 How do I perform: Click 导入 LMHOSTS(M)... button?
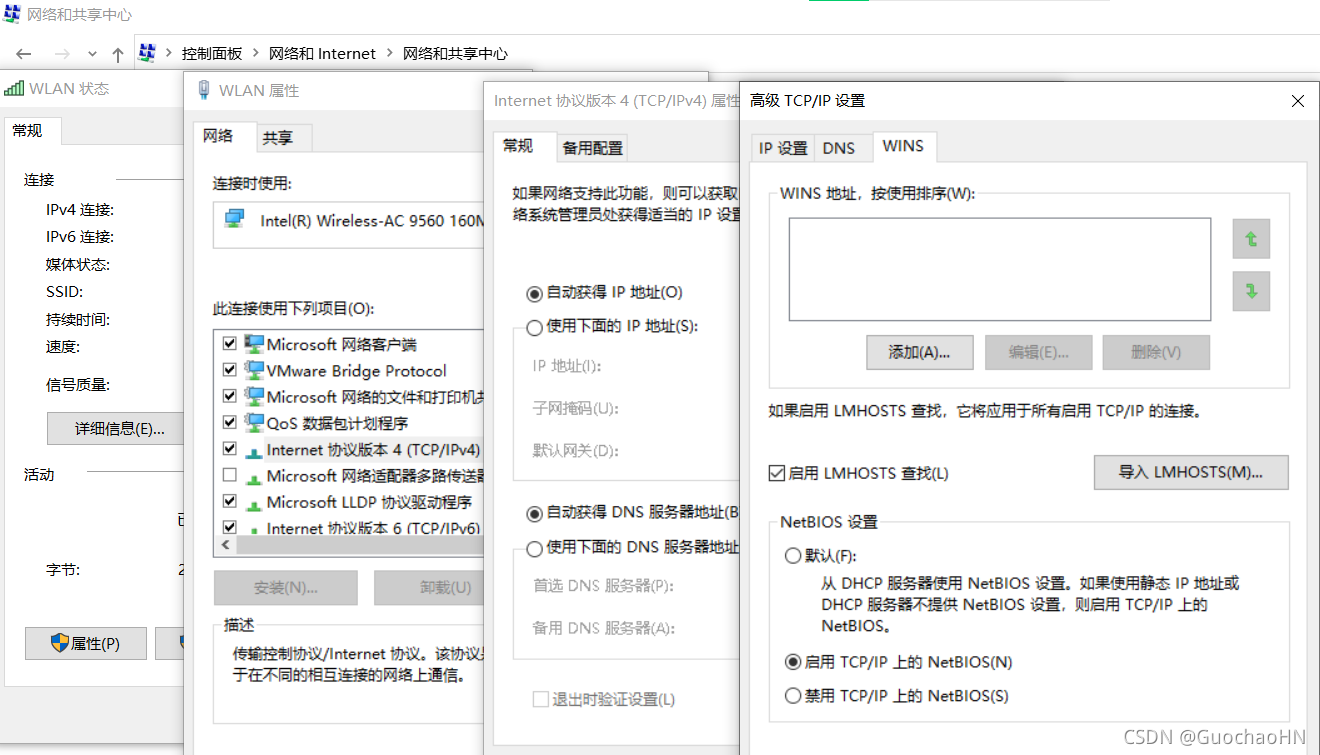click(x=1190, y=472)
